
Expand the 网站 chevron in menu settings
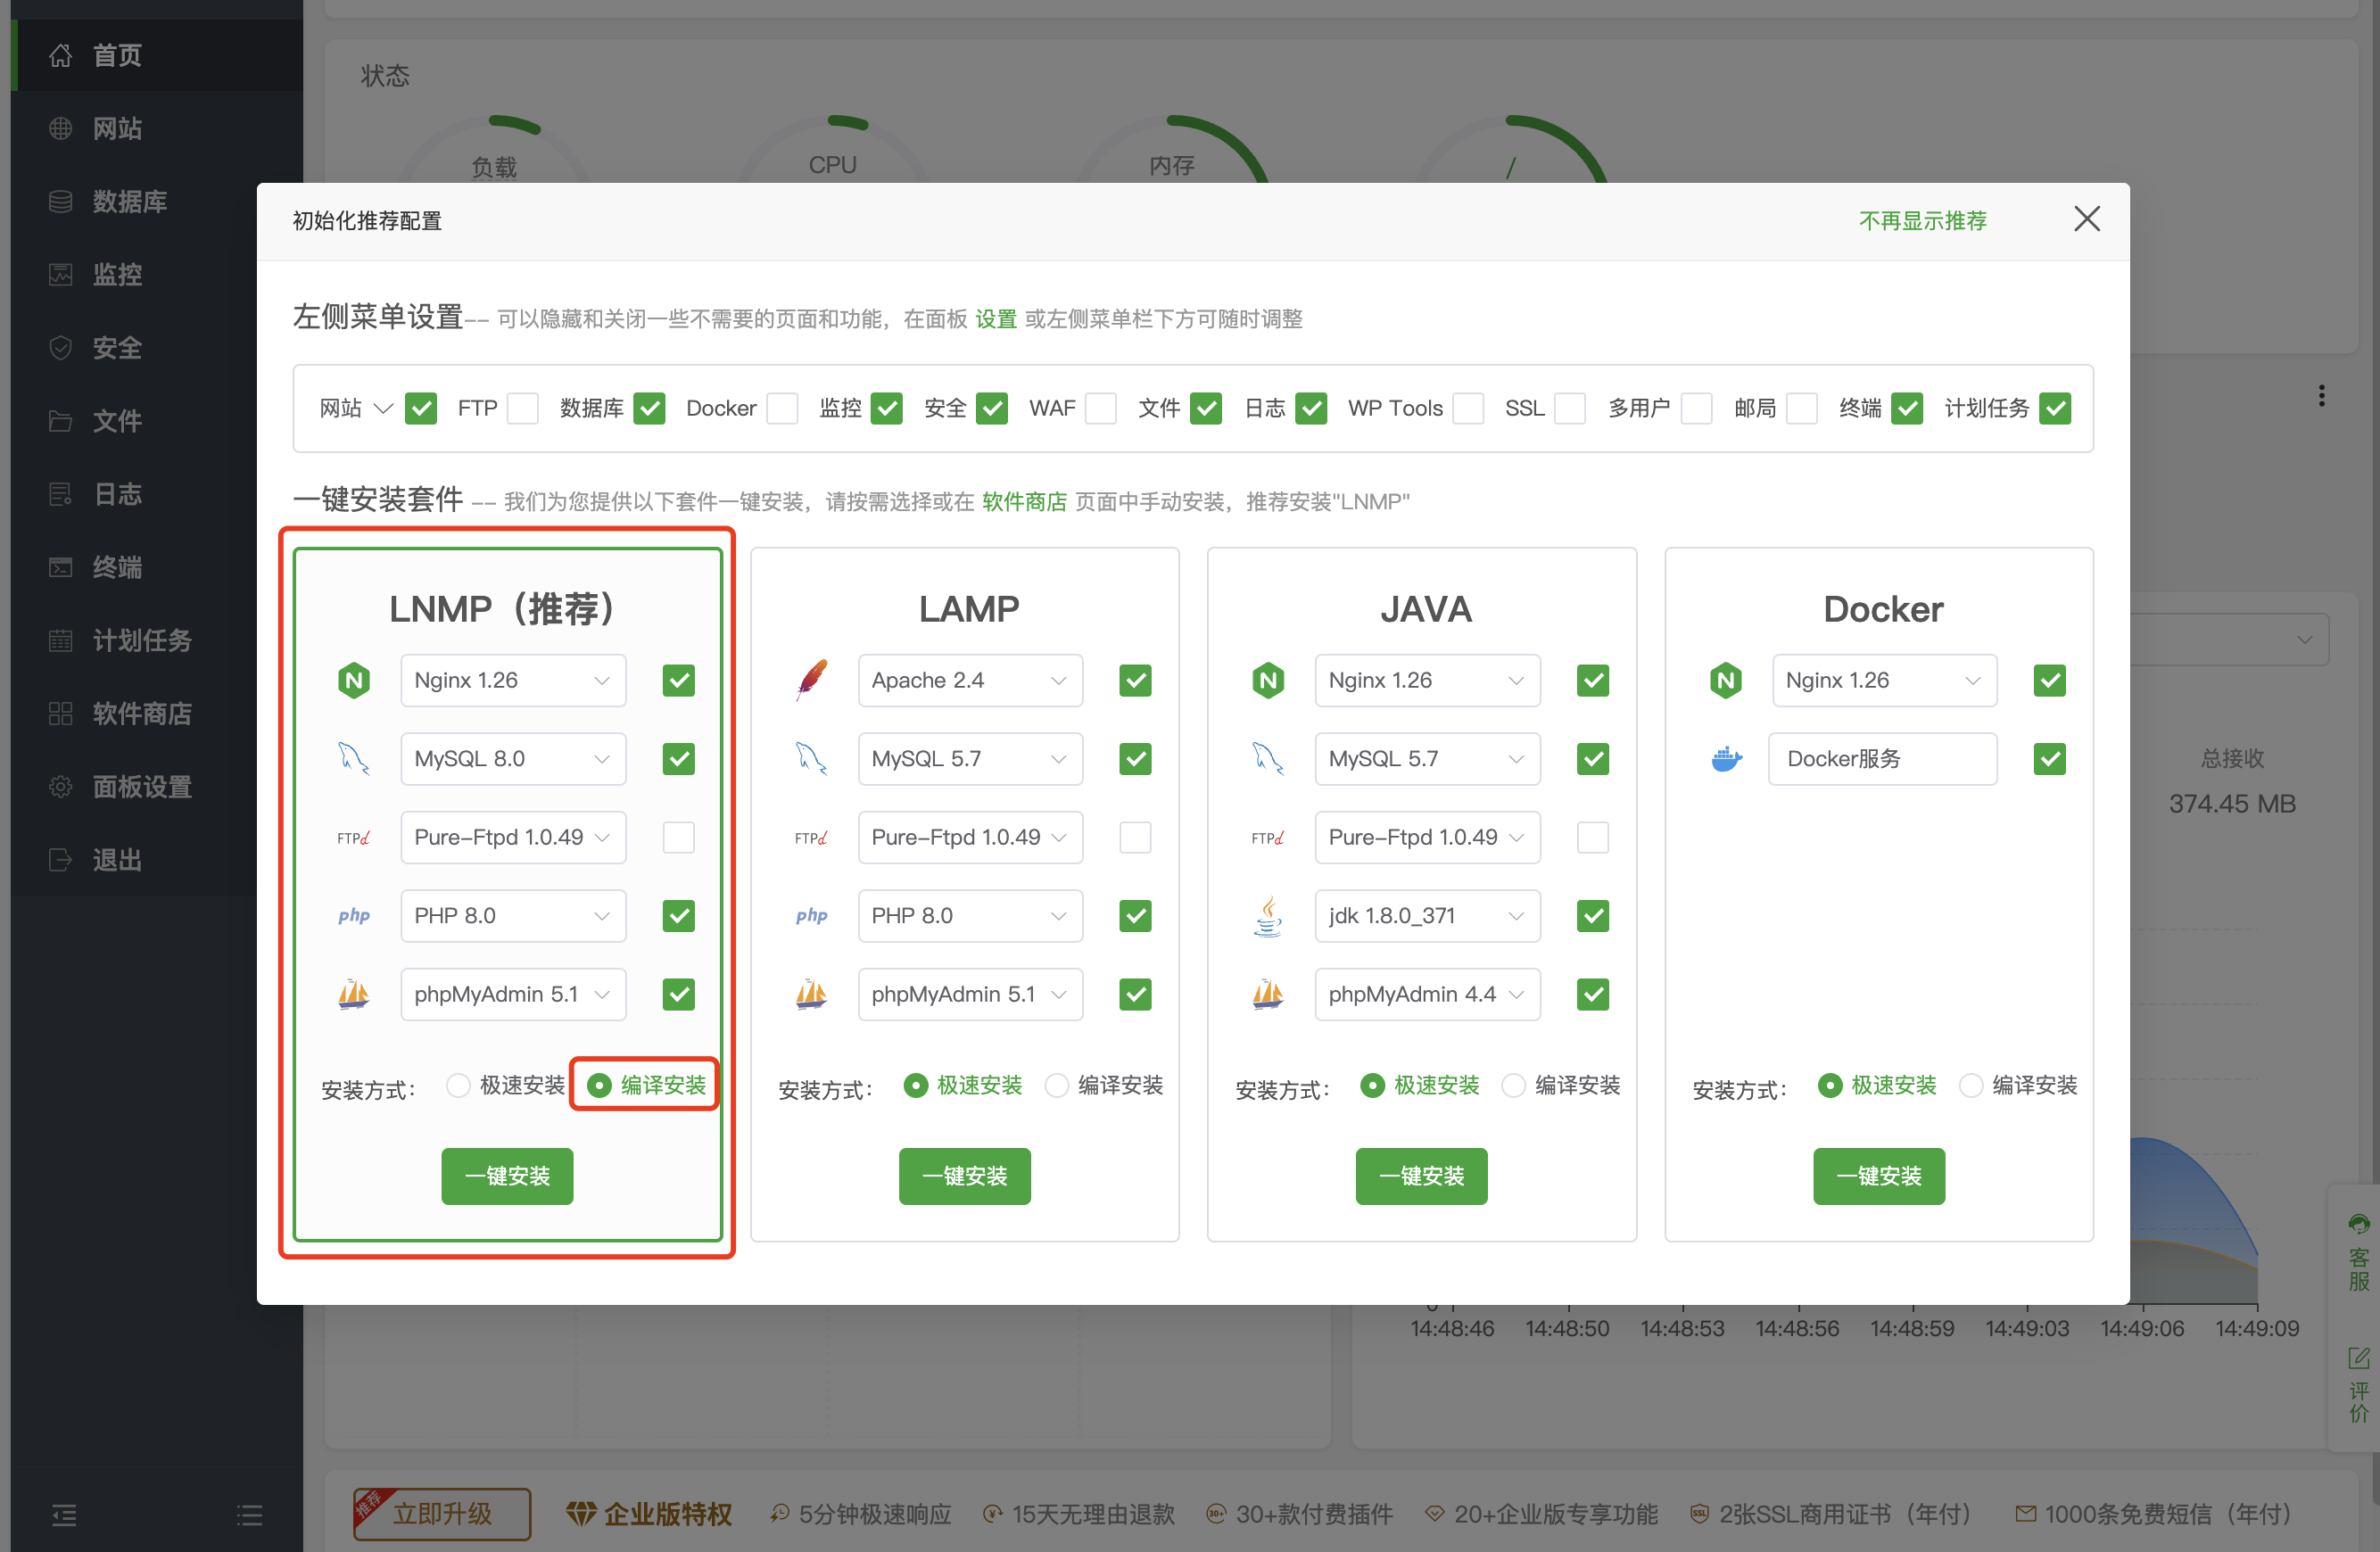(383, 408)
